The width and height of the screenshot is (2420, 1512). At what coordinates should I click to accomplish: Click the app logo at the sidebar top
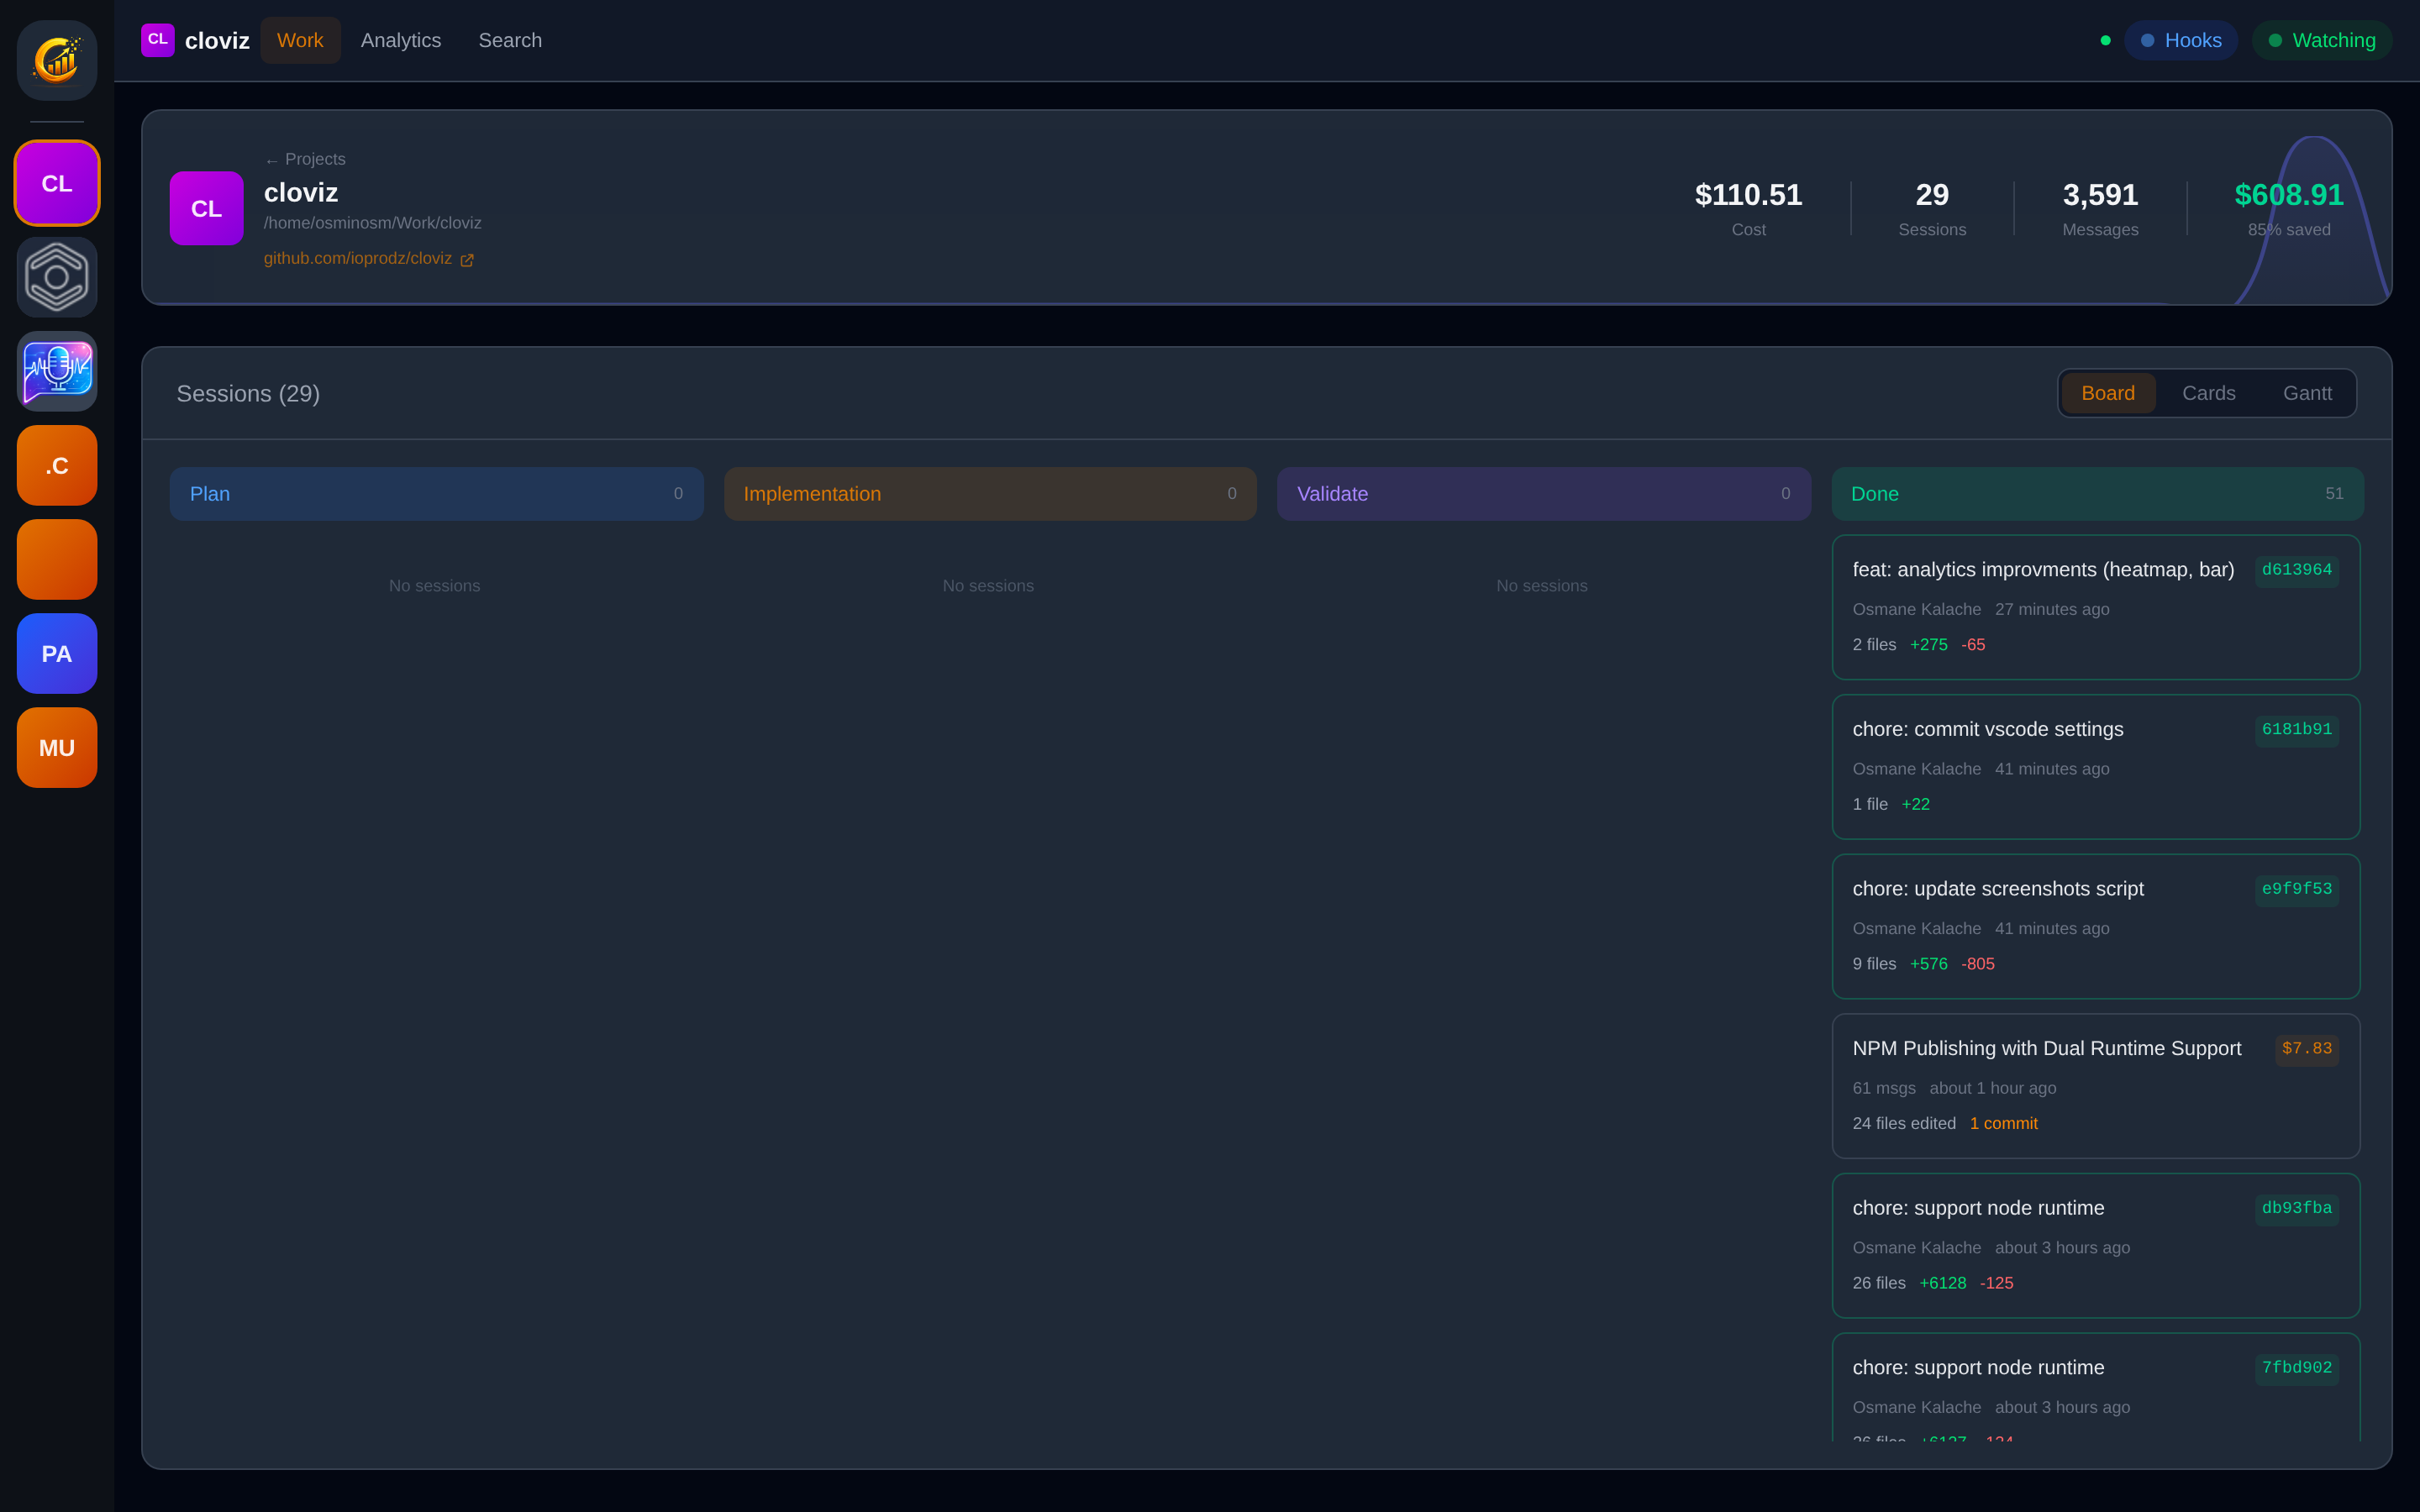[x=56, y=60]
